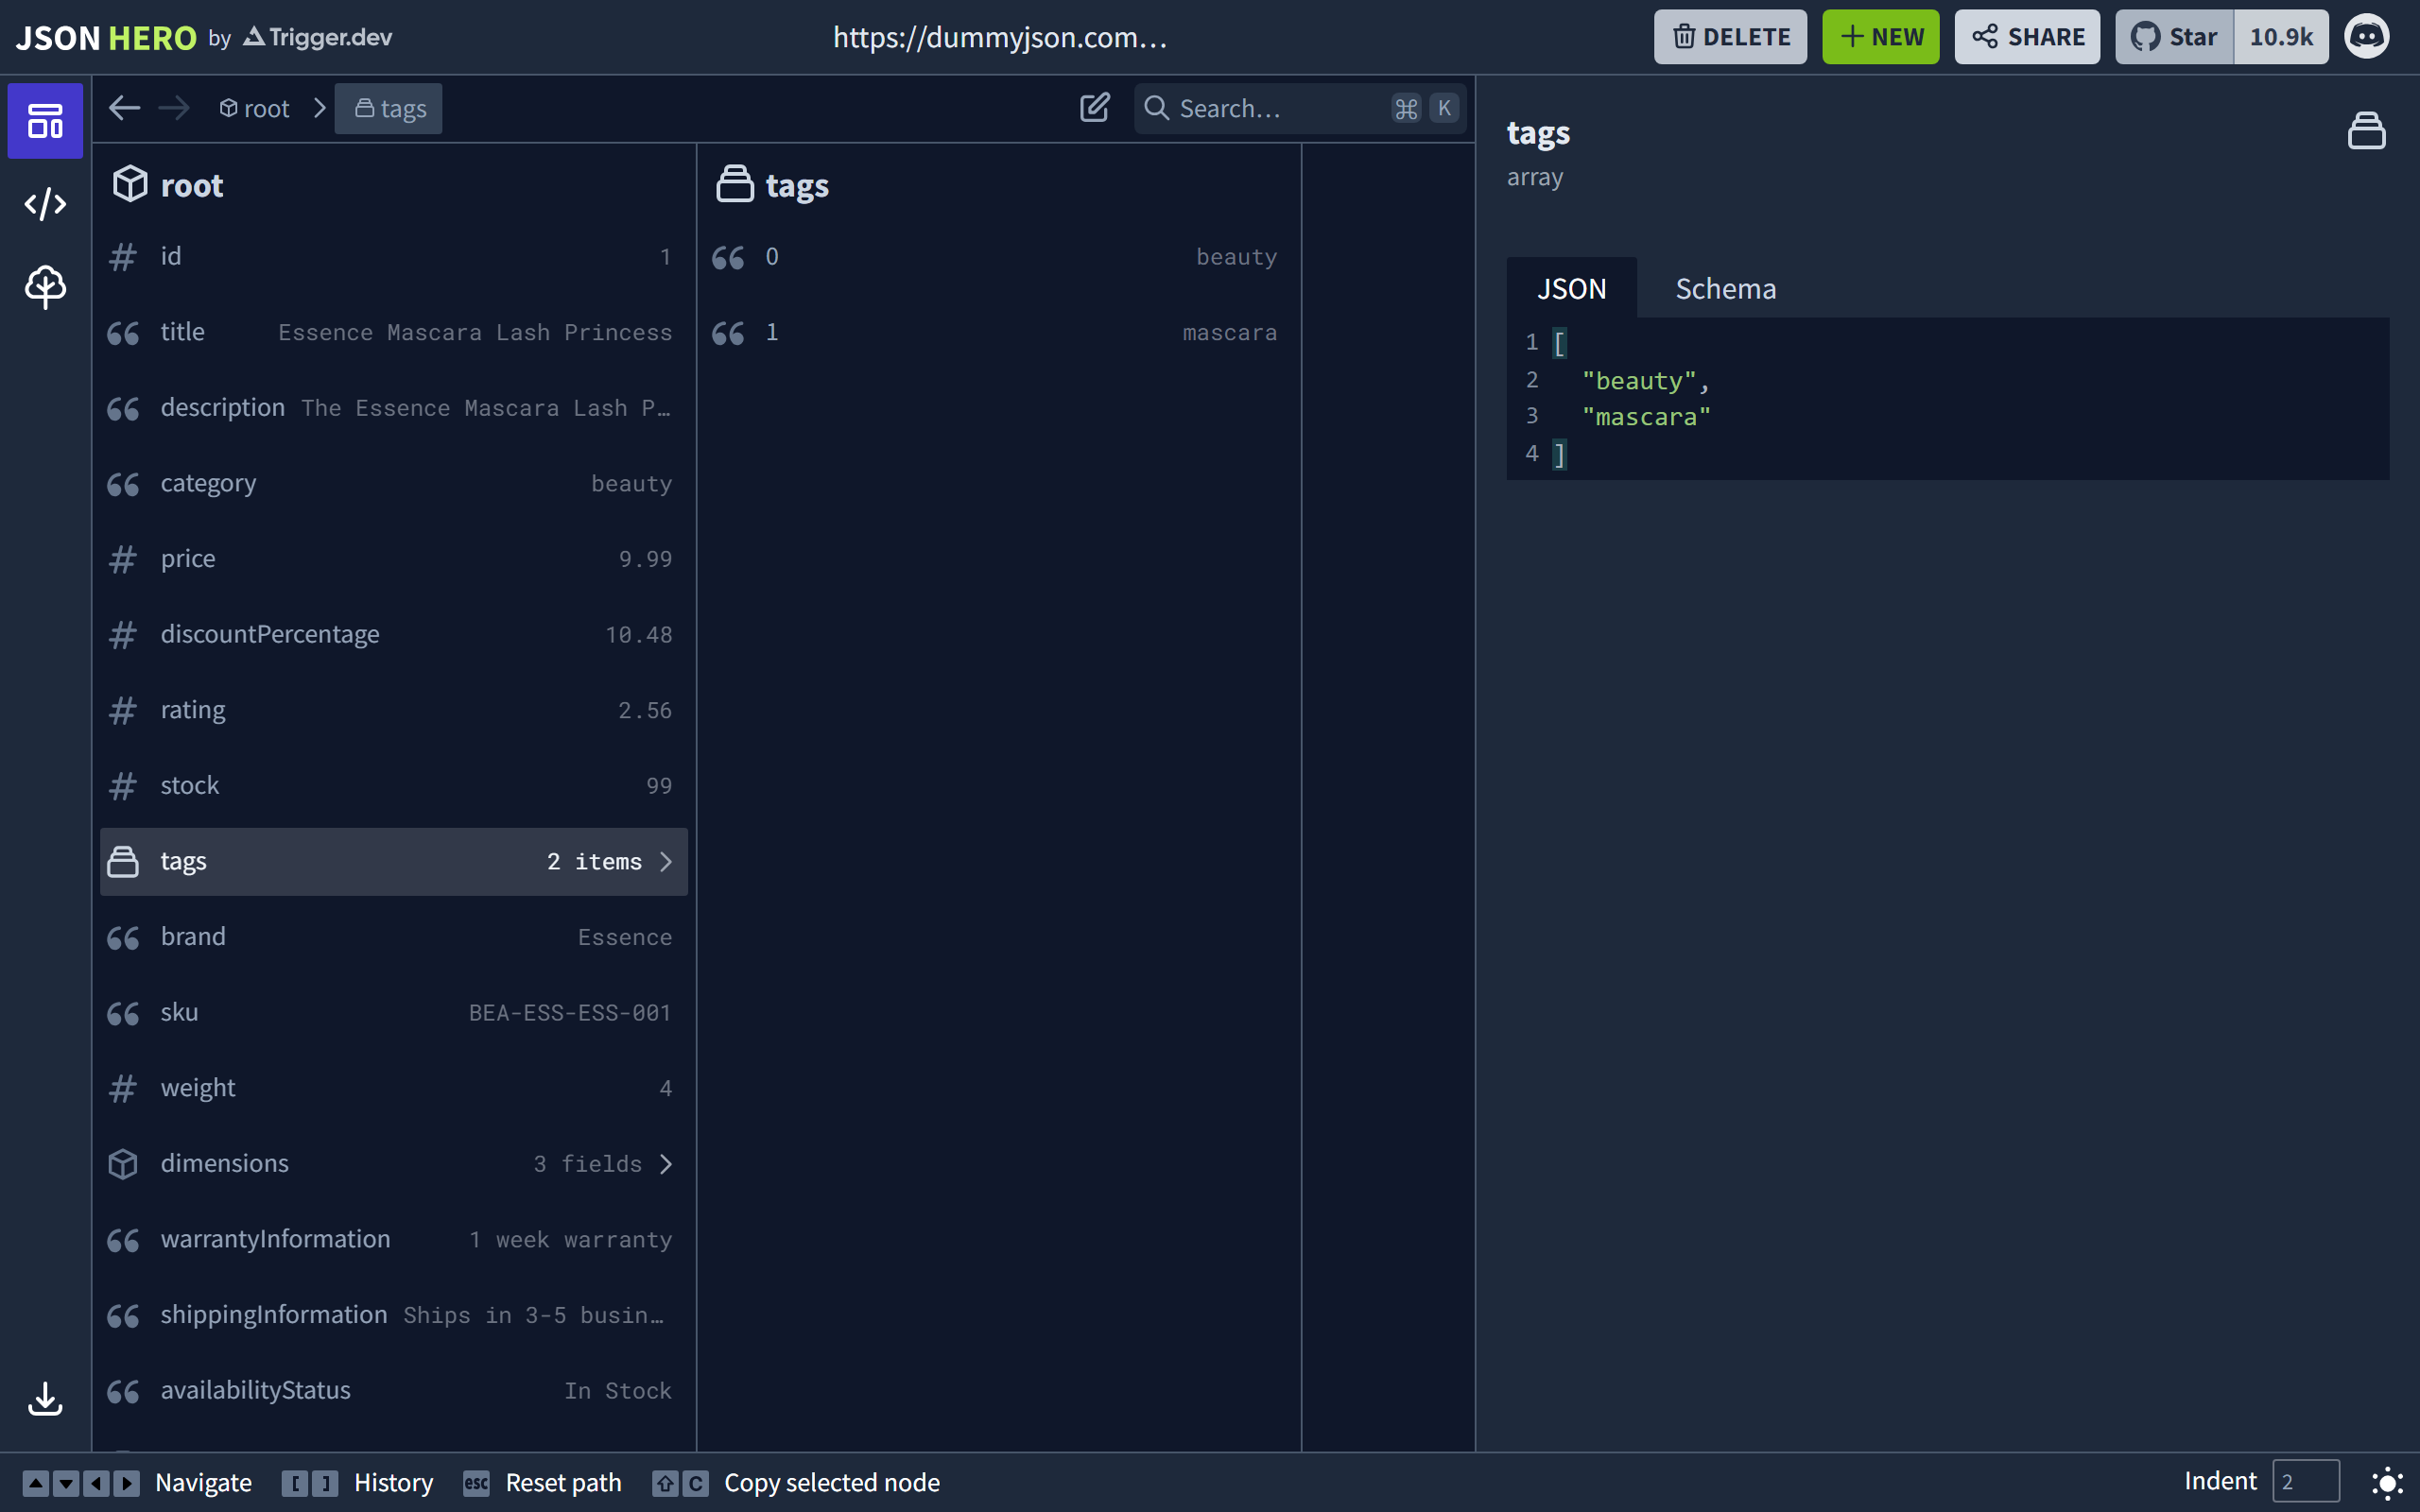This screenshot has height=1512, width=2420.
Task: Select the rating row
Action: click(x=394, y=710)
